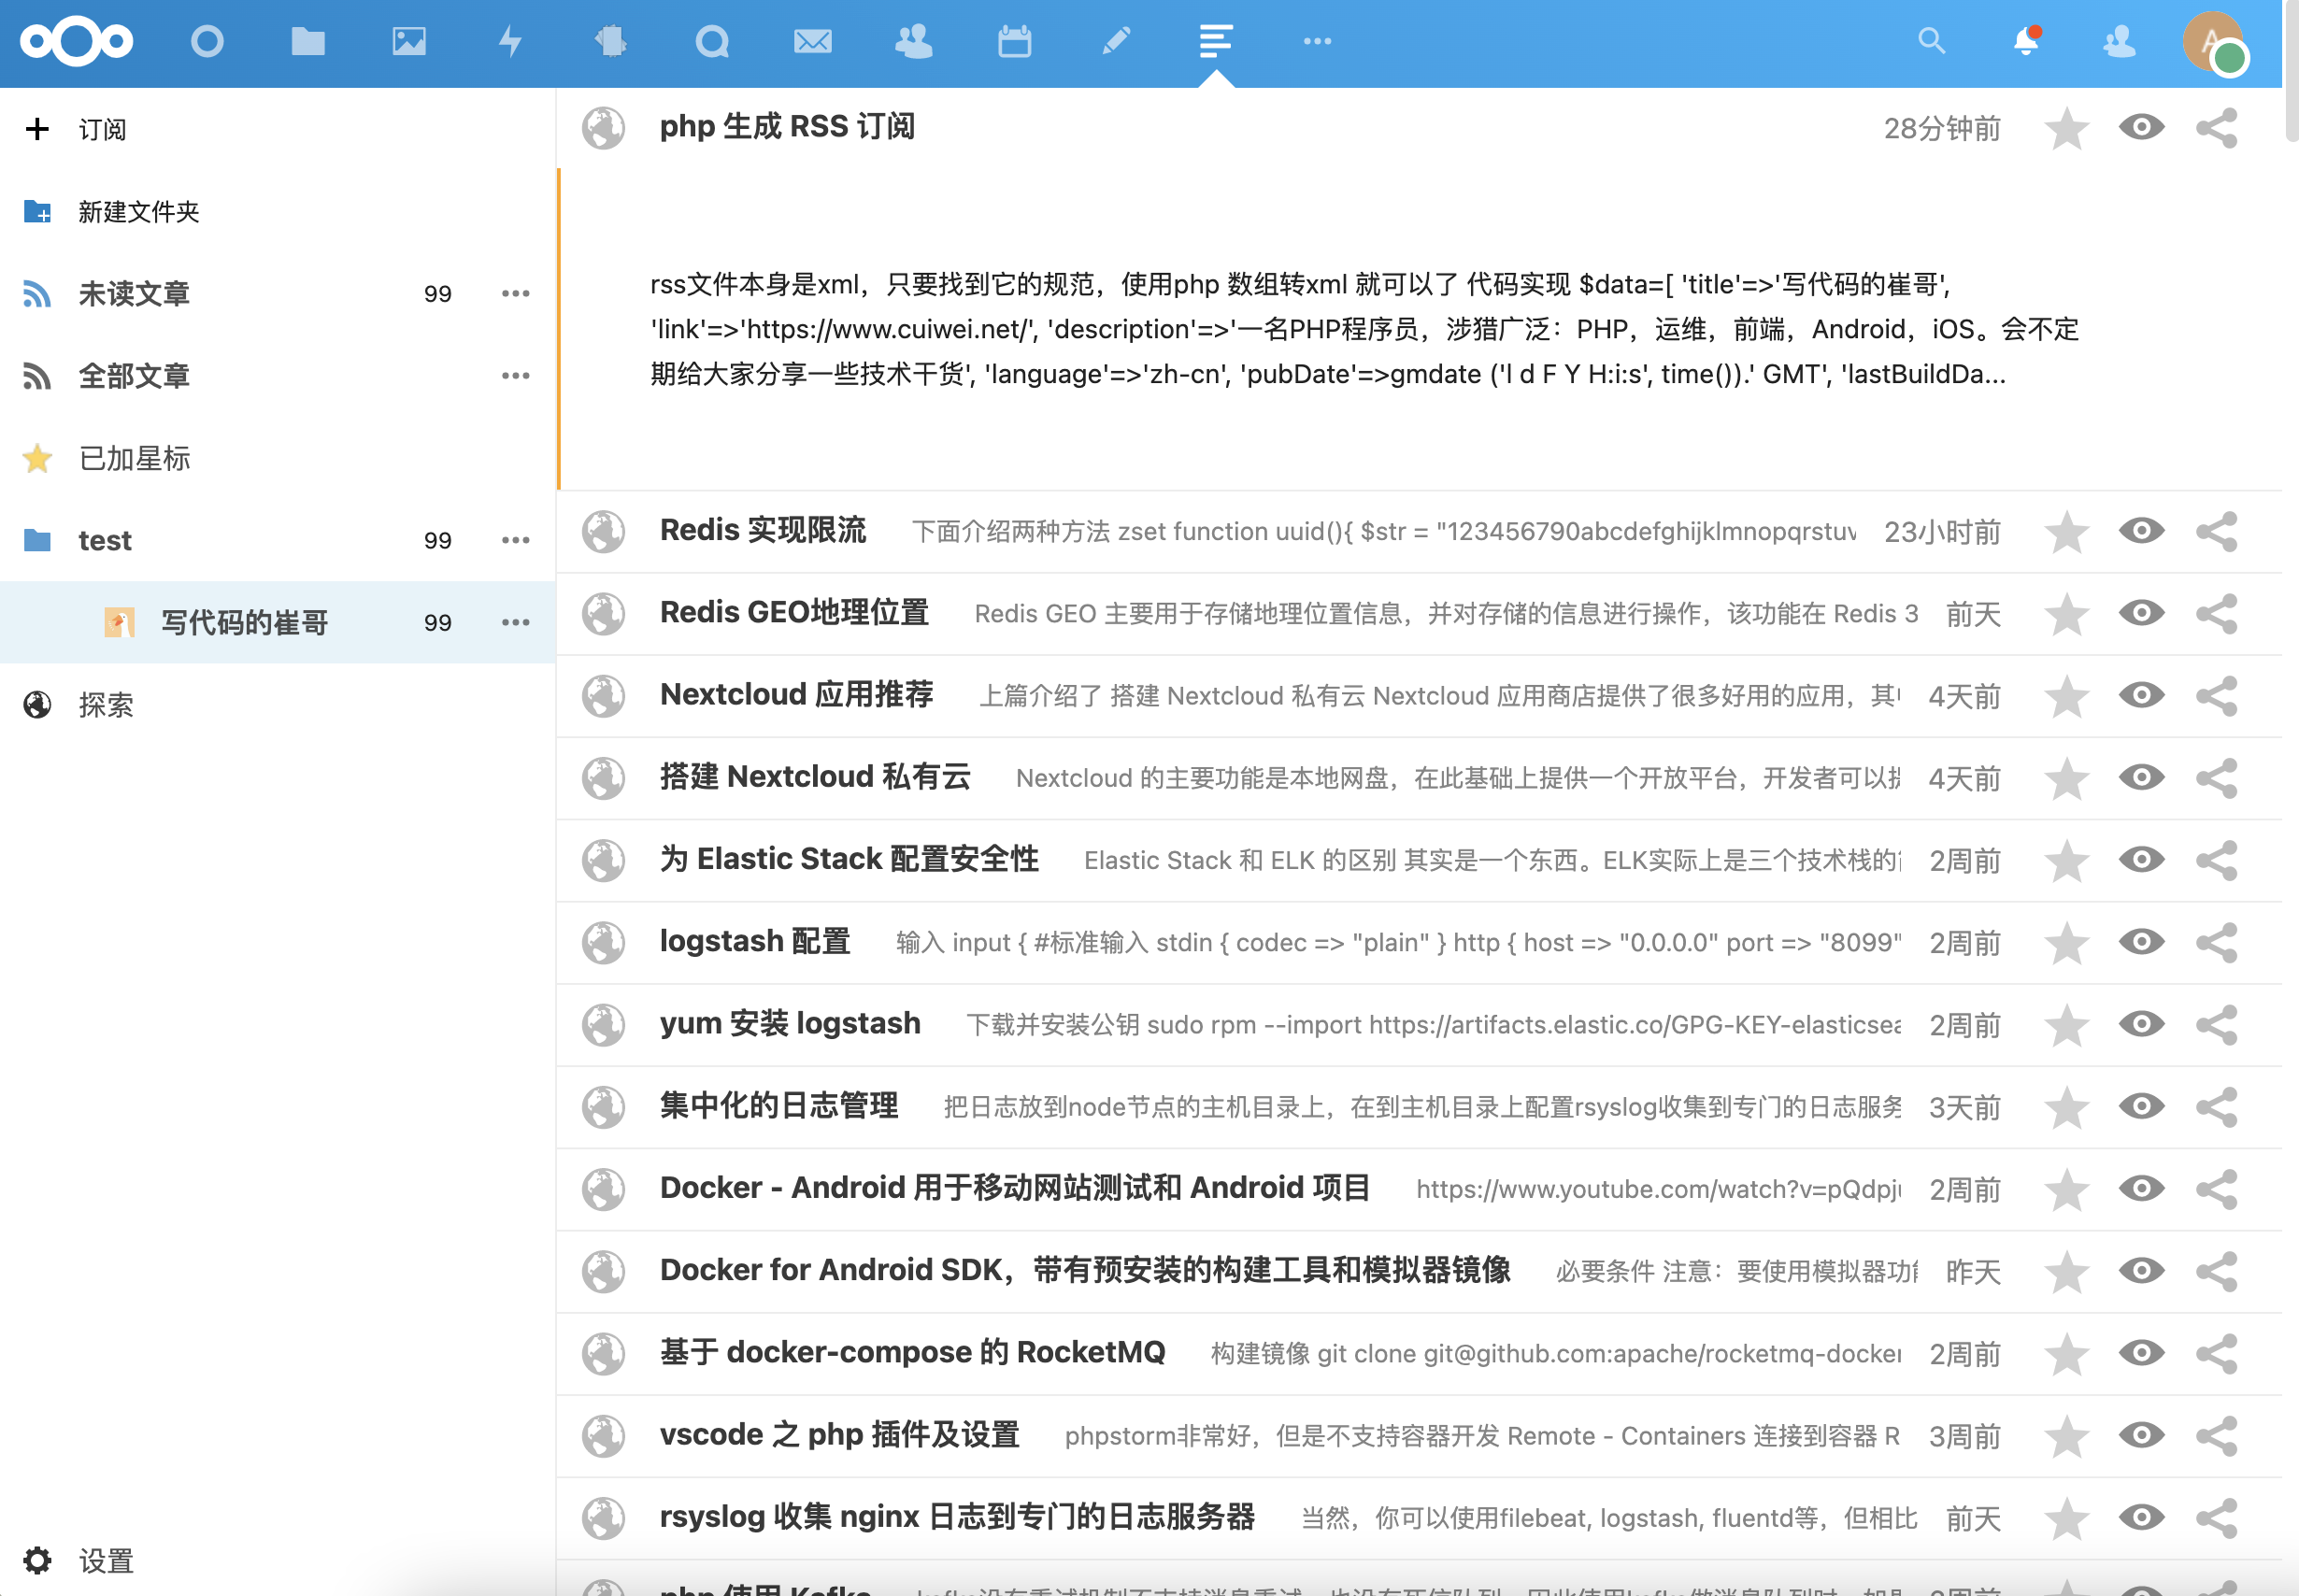Image resolution: width=2299 pixels, height=1596 pixels.
Task: Open the search magnifier icon
Action: pos(1932,41)
